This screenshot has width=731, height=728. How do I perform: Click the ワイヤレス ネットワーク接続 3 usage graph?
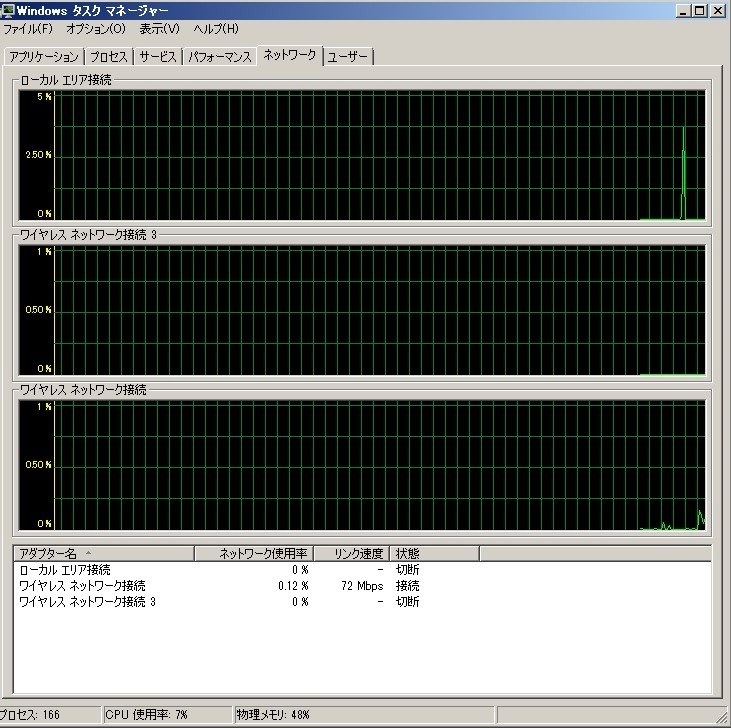tap(362, 310)
